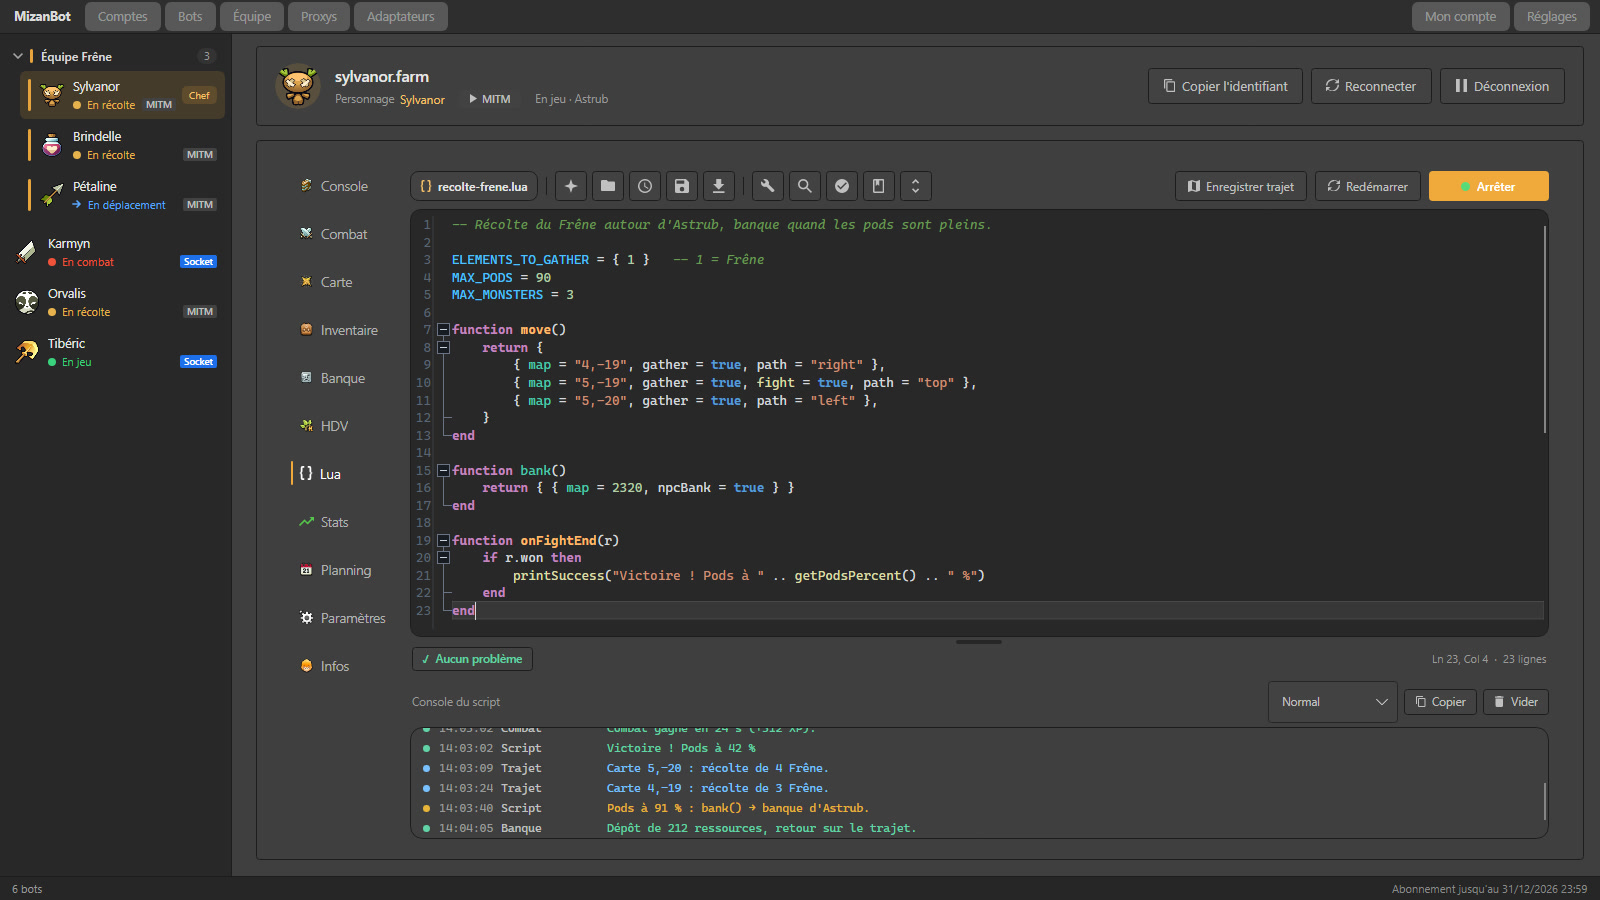Switch to Équipe top tab
The image size is (1600, 900).
point(252,16)
